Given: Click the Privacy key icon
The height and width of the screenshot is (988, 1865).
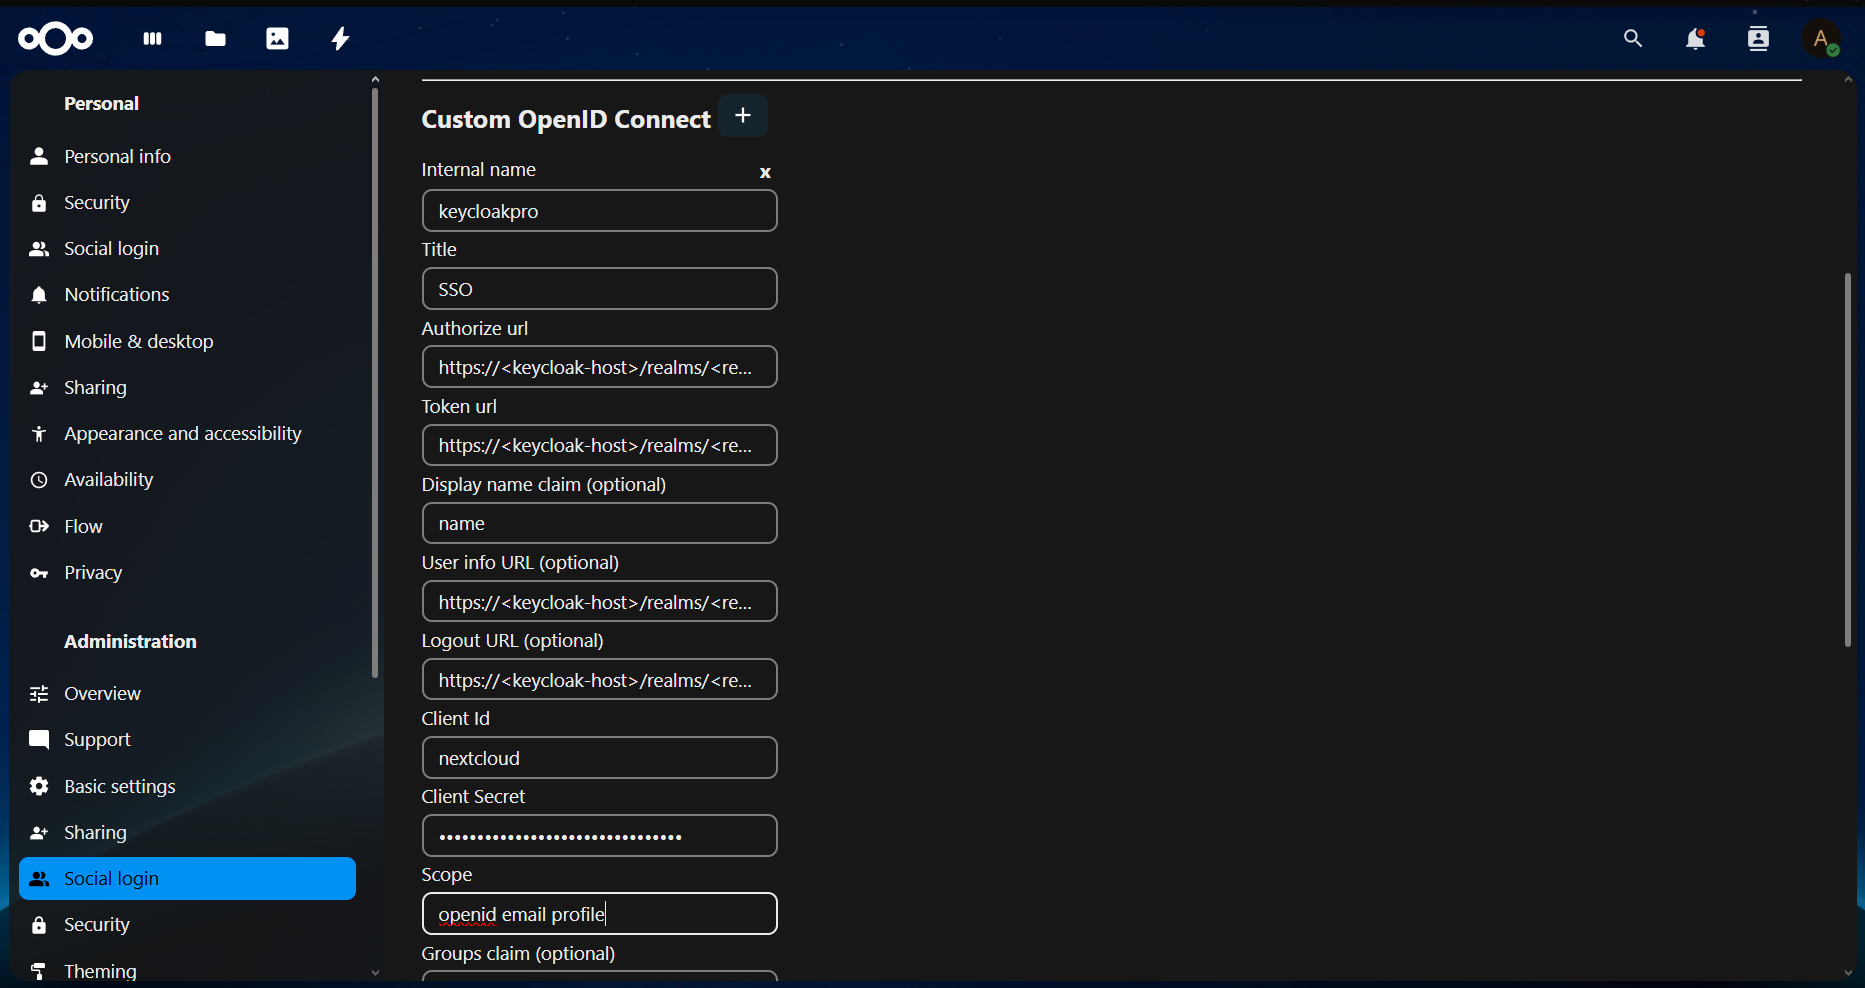Looking at the screenshot, I should (x=39, y=574).
